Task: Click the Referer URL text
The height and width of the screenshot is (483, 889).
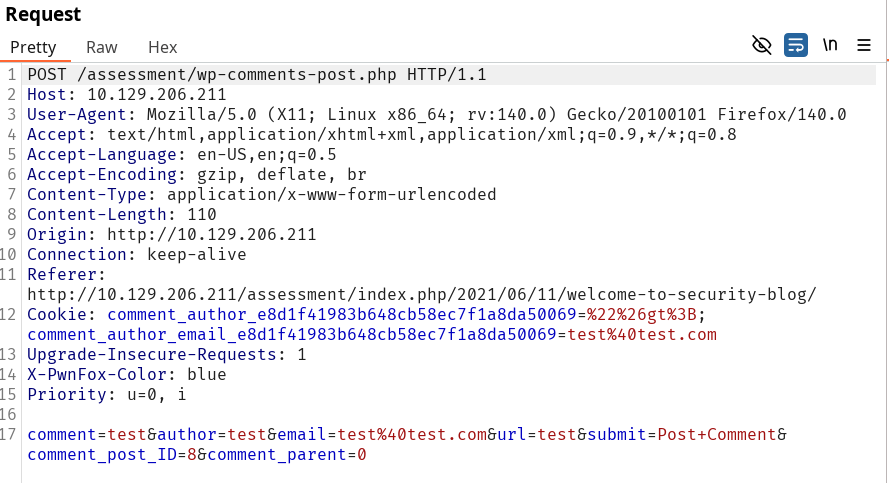Action: pyautogui.click(x=420, y=294)
